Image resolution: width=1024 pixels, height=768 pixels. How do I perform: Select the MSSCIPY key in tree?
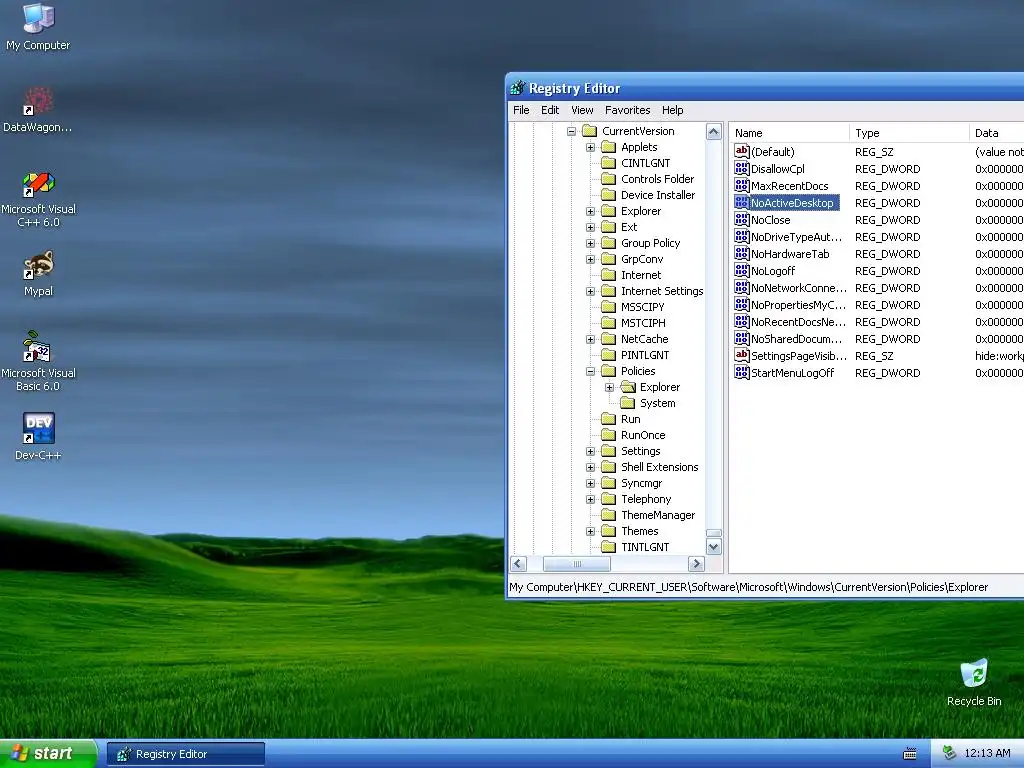click(x=643, y=307)
